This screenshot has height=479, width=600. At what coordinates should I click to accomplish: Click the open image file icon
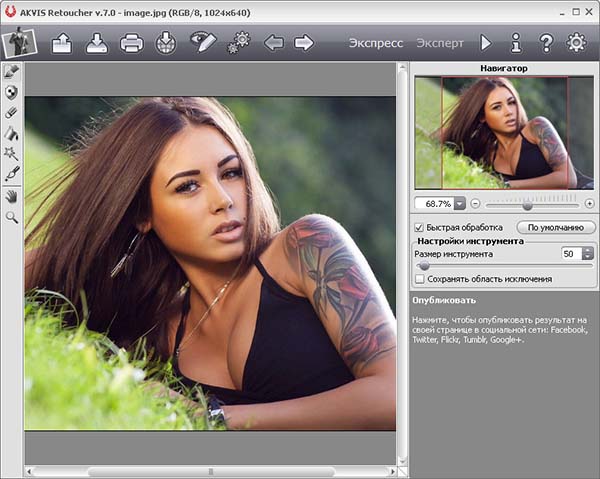click(62, 43)
